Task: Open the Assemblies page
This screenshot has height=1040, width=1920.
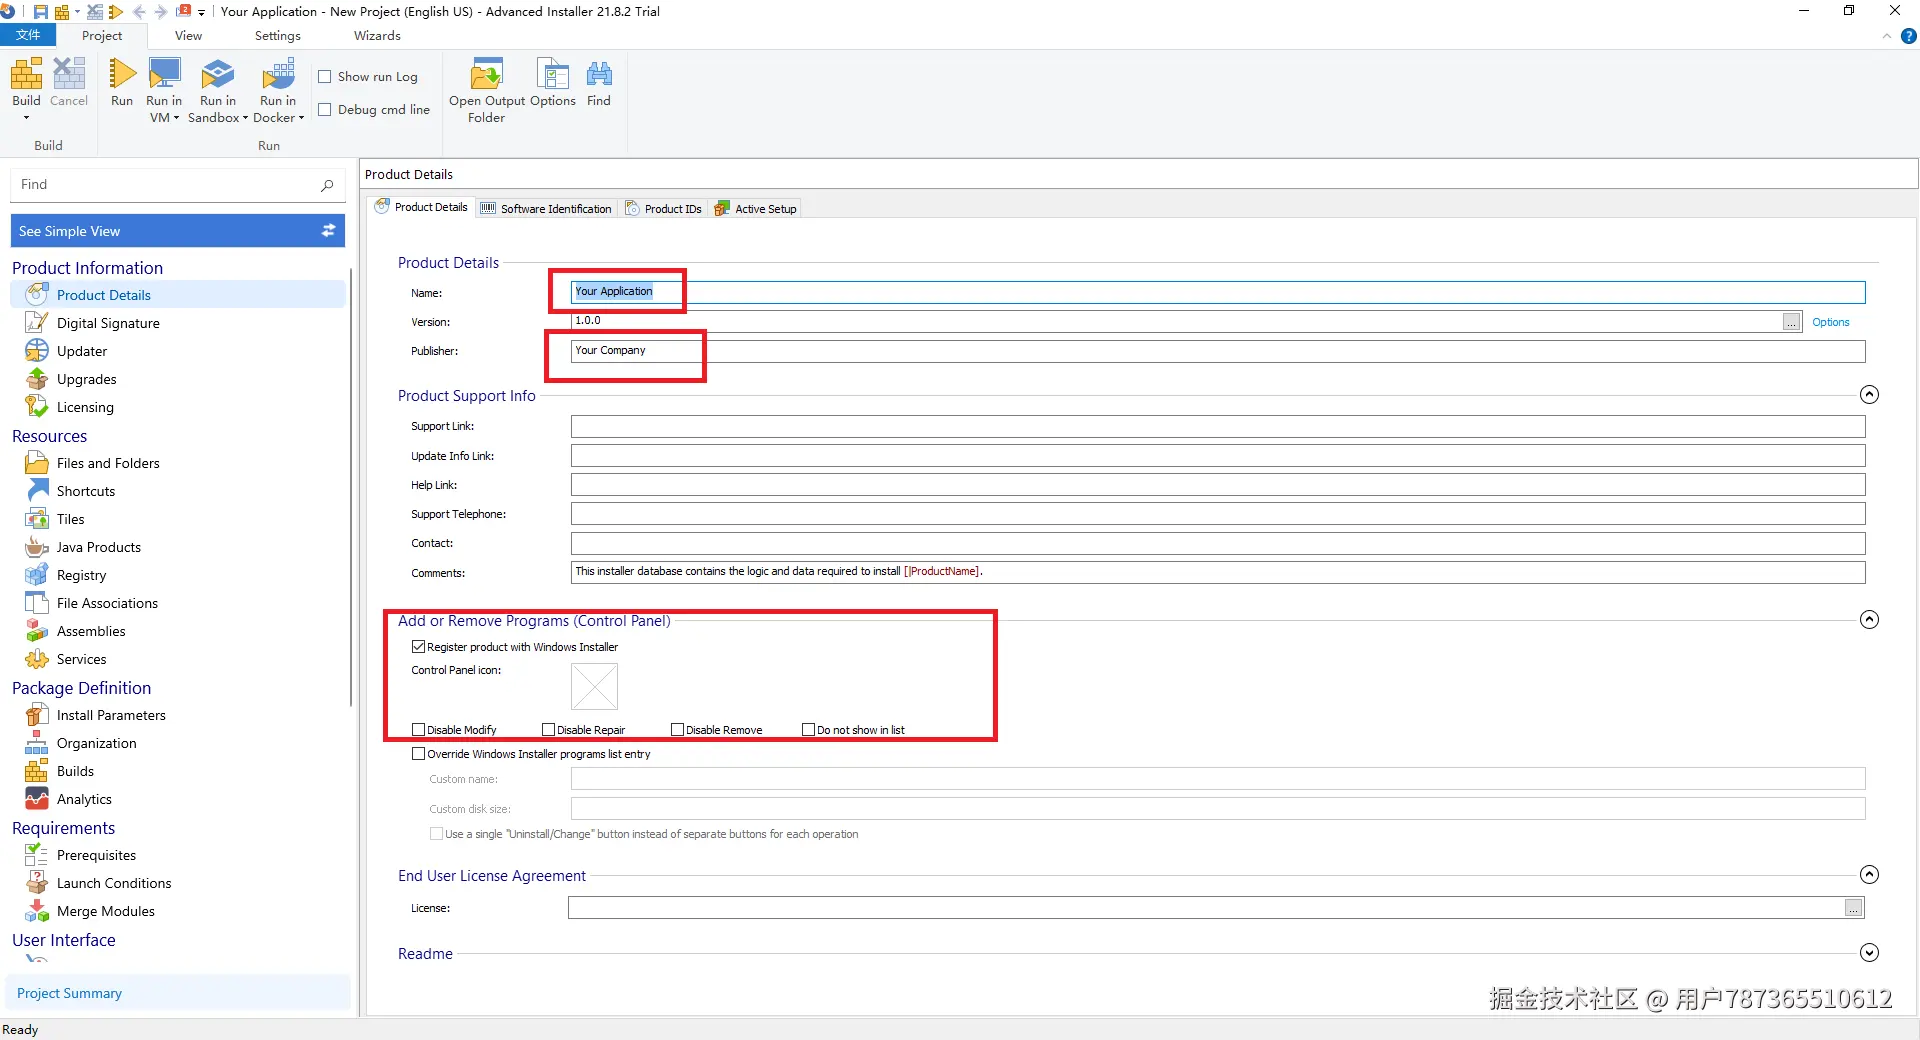Action: tap(91, 631)
